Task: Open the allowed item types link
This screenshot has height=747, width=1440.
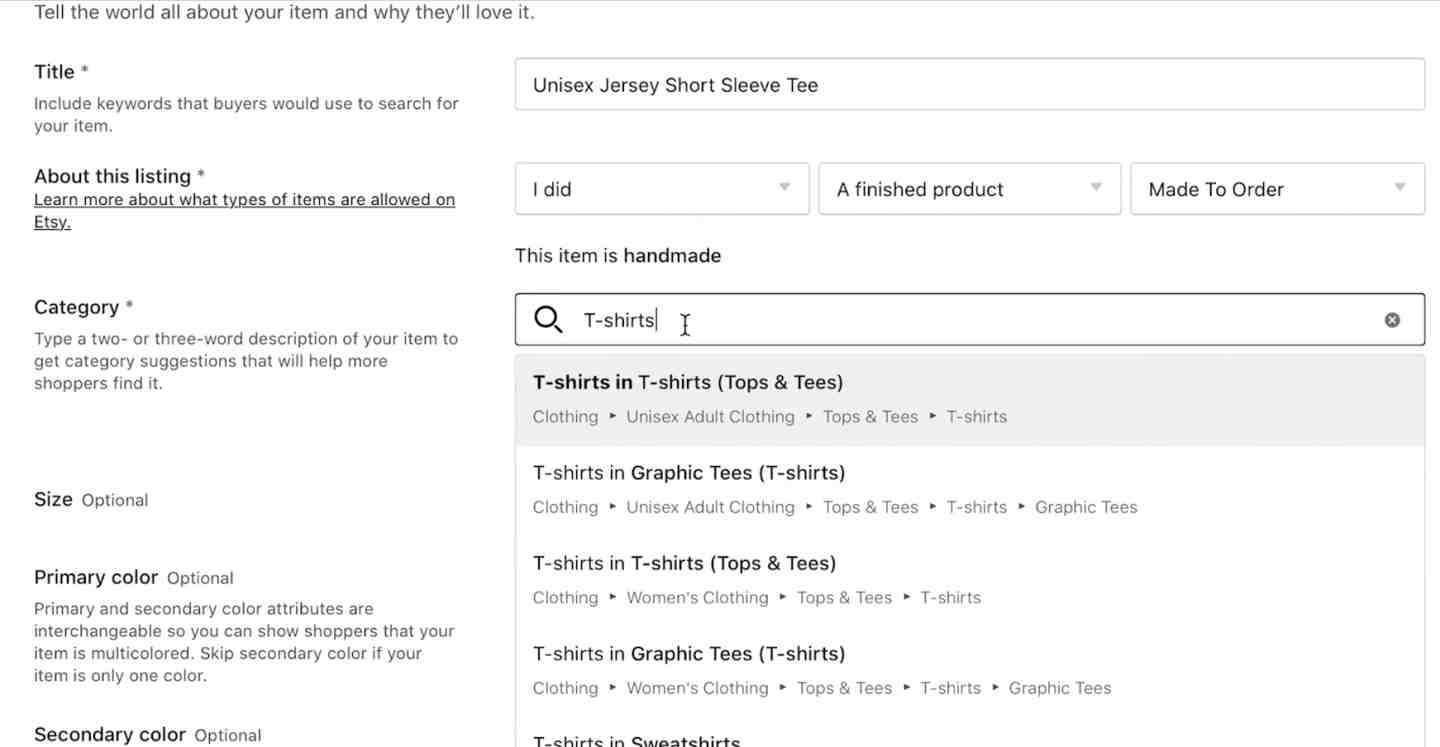Action: tap(244, 210)
